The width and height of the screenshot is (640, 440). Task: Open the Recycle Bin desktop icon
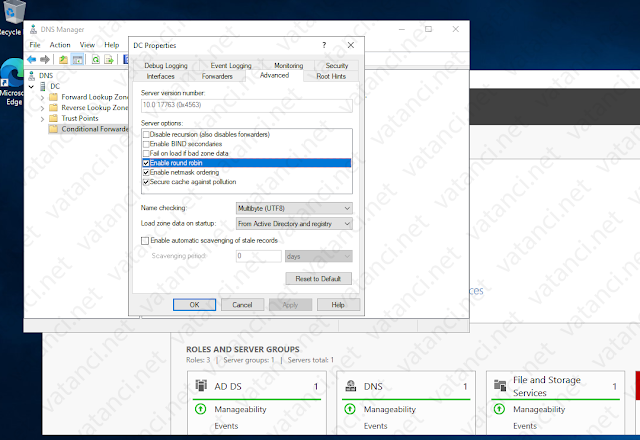tap(12, 12)
